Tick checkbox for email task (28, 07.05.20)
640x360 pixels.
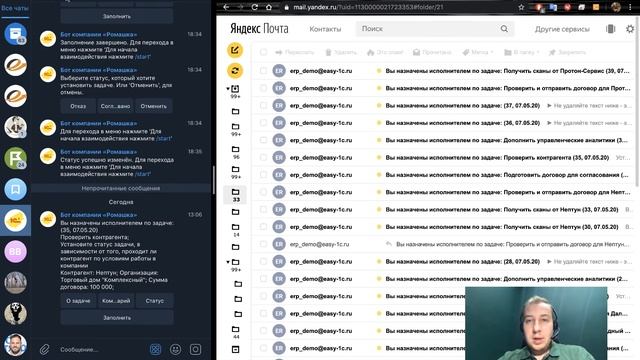(263, 262)
